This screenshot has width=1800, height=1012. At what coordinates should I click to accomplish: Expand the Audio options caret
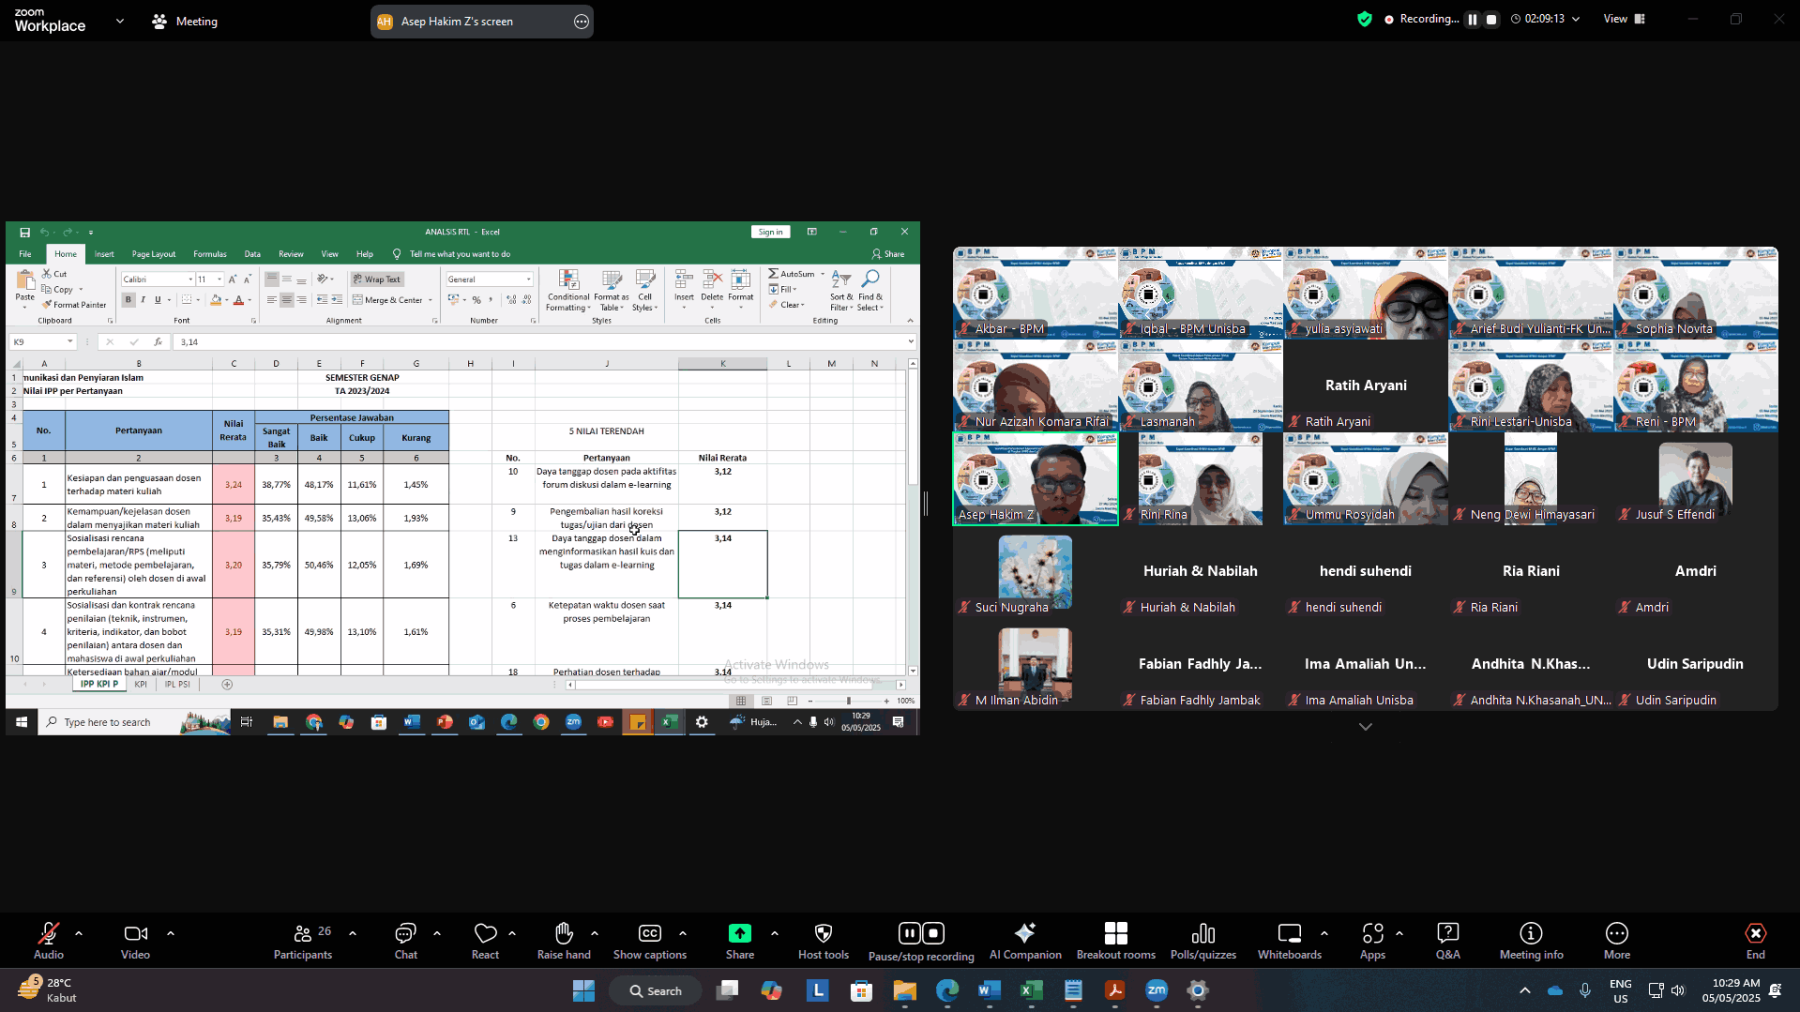pyautogui.click(x=78, y=933)
